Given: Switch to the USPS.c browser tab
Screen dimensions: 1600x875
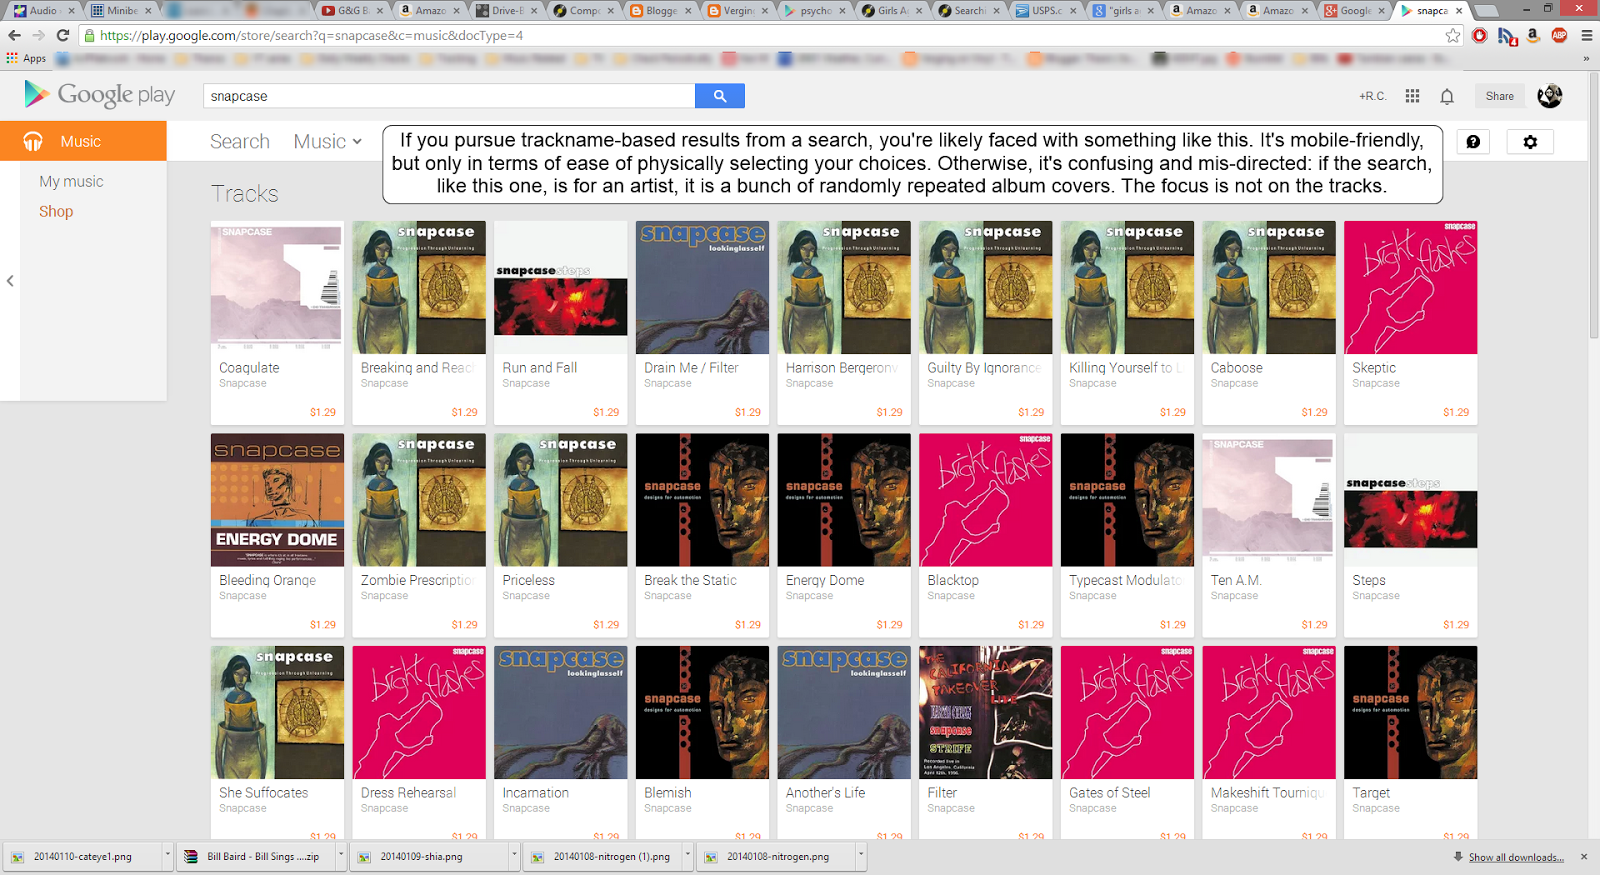Looking at the screenshot, I should click(x=1047, y=11).
